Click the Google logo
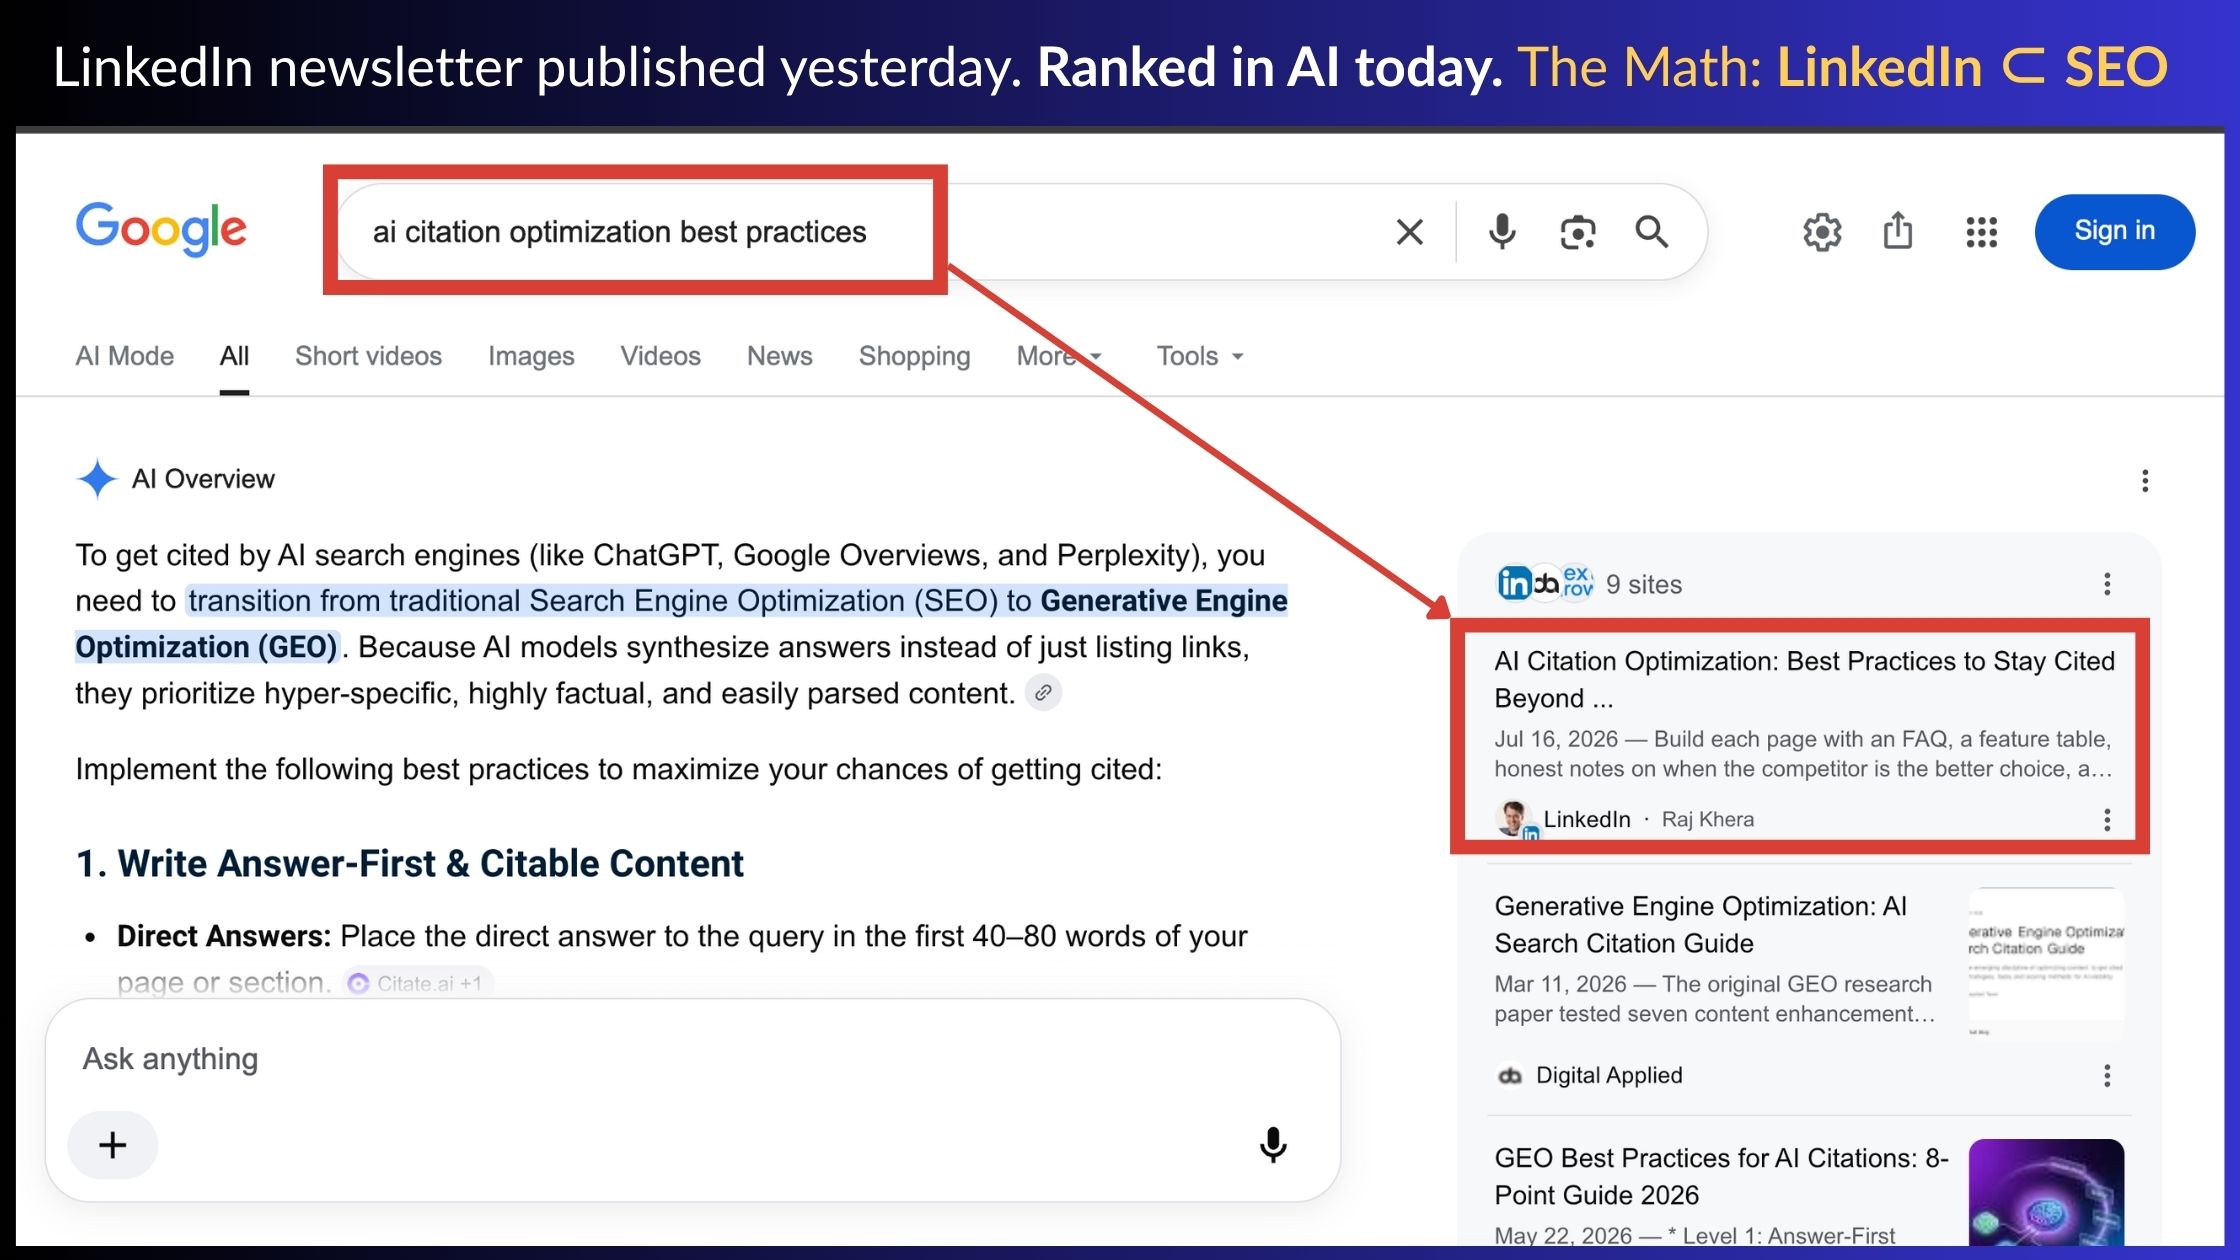This screenshot has width=2240, height=1260. [x=161, y=229]
